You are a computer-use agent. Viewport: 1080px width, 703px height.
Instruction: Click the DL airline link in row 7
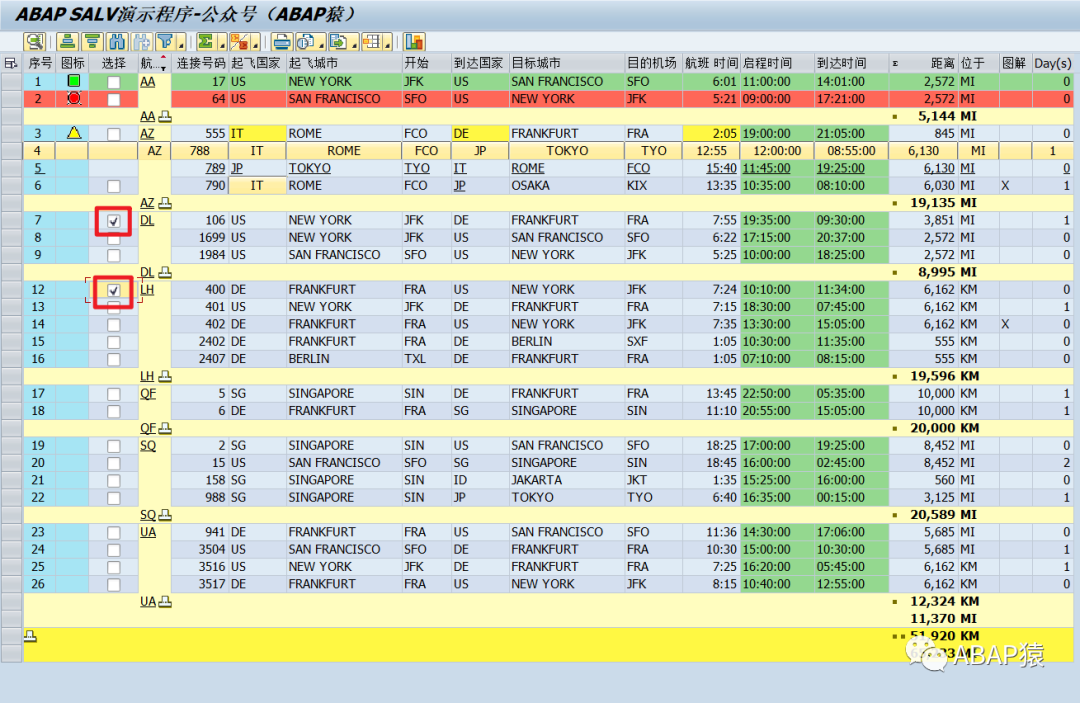(147, 220)
